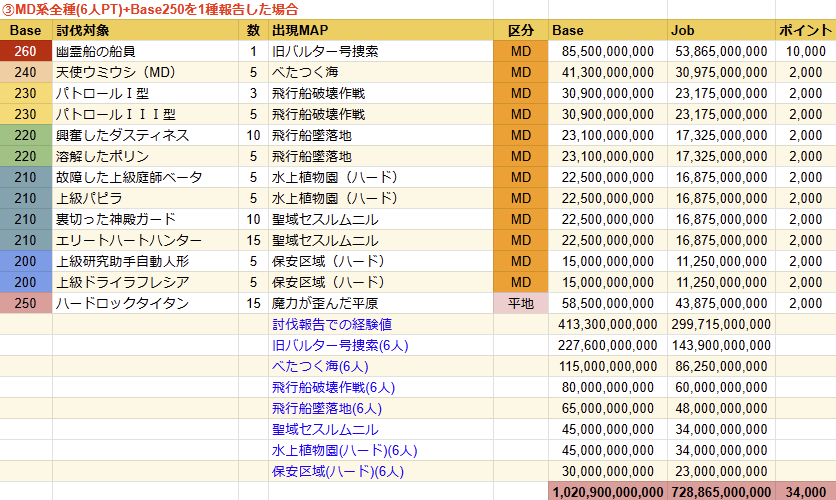The width and height of the screenshot is (836, 500).
Task: Click the 85,500,000,000 Base value
Action: [608, 51]
